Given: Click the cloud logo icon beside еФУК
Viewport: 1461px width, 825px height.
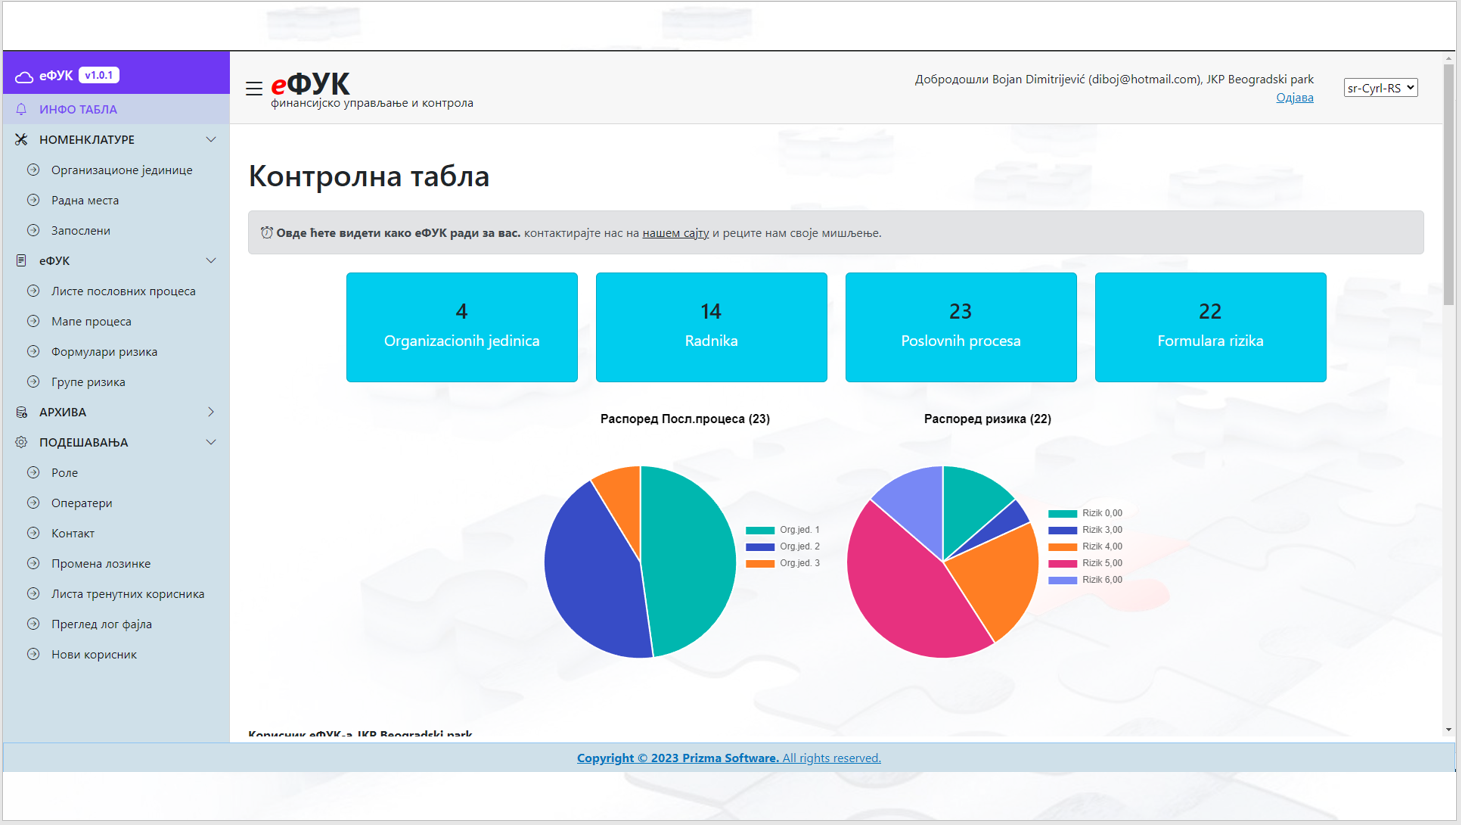Looking at the screenshot, I should pos(24,76).
